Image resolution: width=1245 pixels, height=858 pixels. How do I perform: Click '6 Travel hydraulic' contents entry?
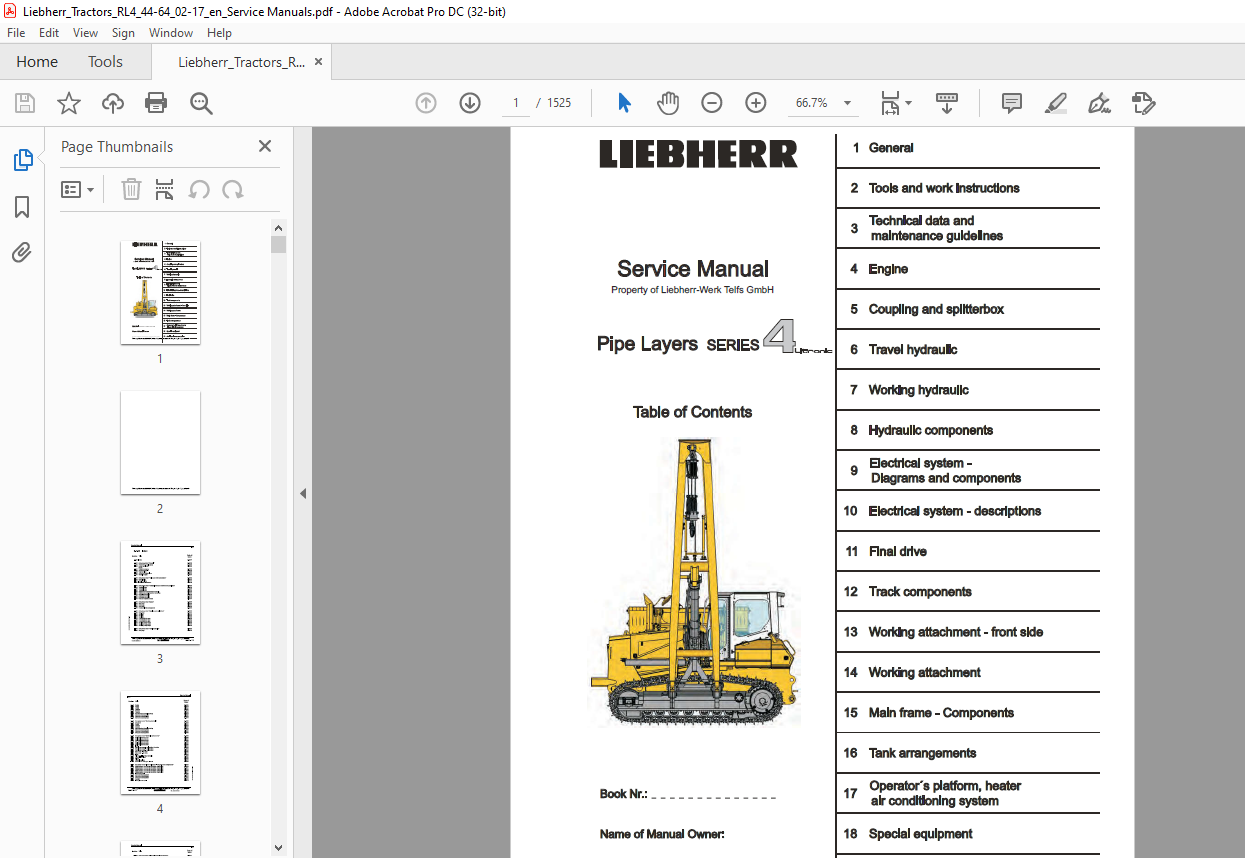903,350
